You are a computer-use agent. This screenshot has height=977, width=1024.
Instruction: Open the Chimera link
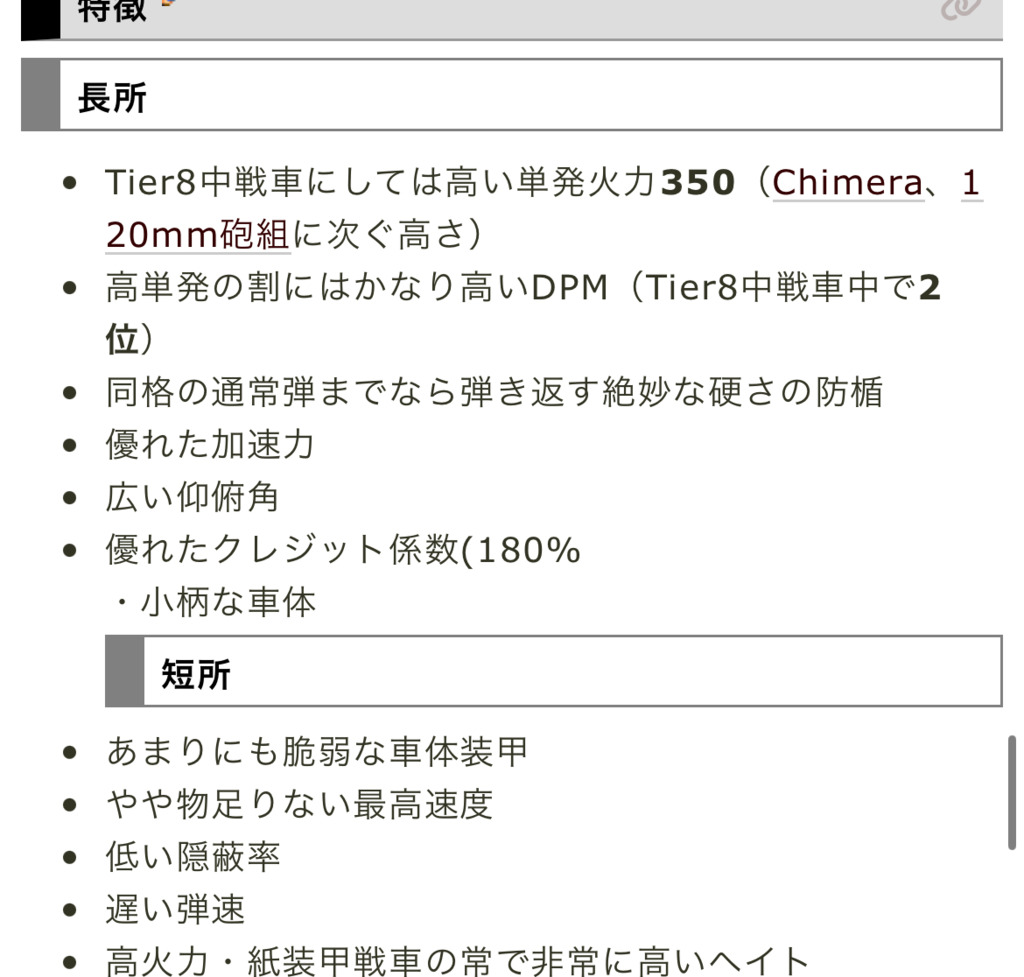[848, 183]
